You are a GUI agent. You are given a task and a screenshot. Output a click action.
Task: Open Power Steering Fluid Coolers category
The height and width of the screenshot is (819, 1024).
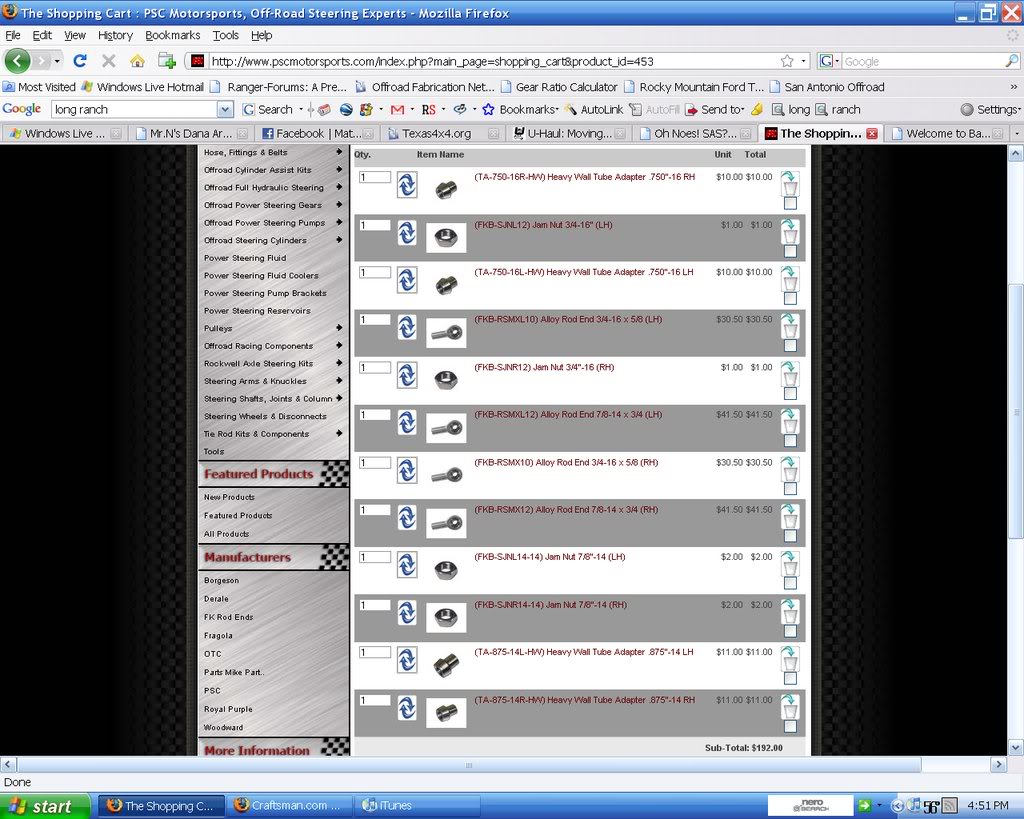pyautogui.click(x=261, y=276)
